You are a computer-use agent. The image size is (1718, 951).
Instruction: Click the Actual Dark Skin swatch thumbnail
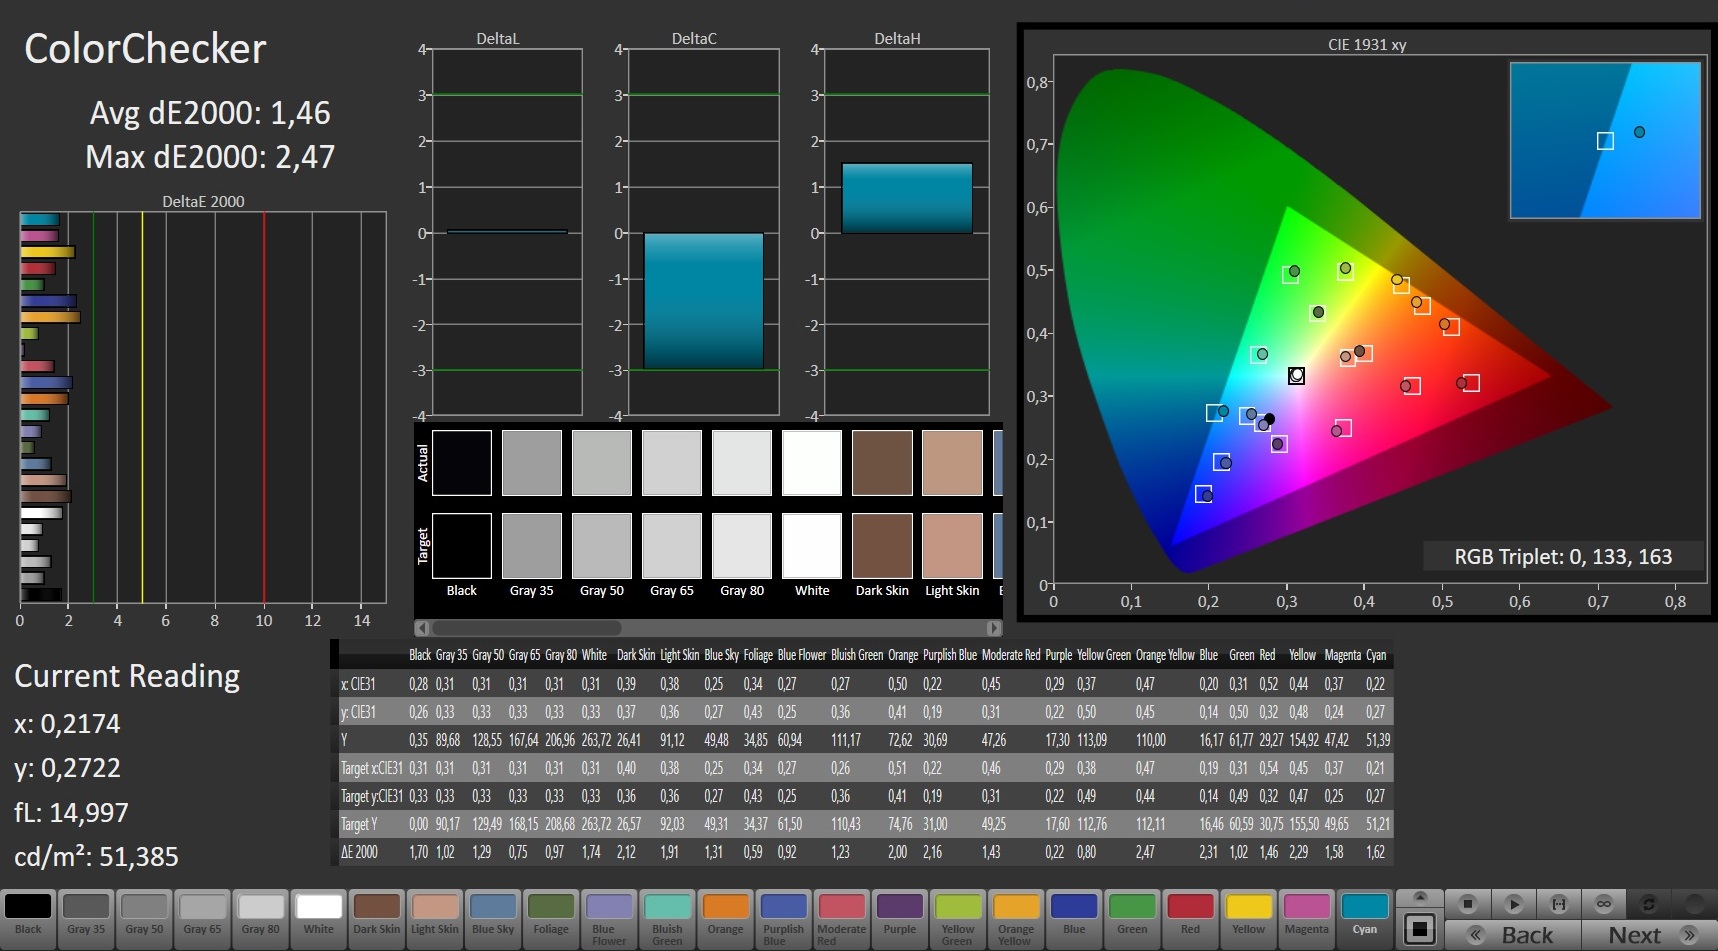[x=882, y=463]
